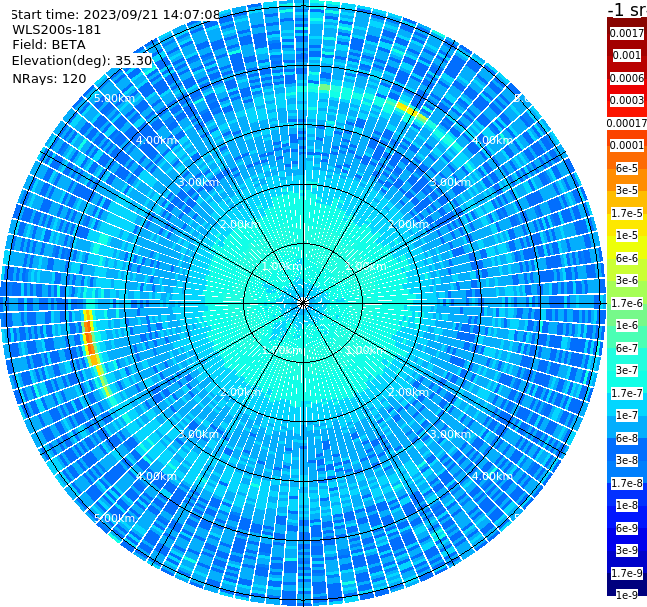Click the 3e-6 colorbar value

click(627, 280)
